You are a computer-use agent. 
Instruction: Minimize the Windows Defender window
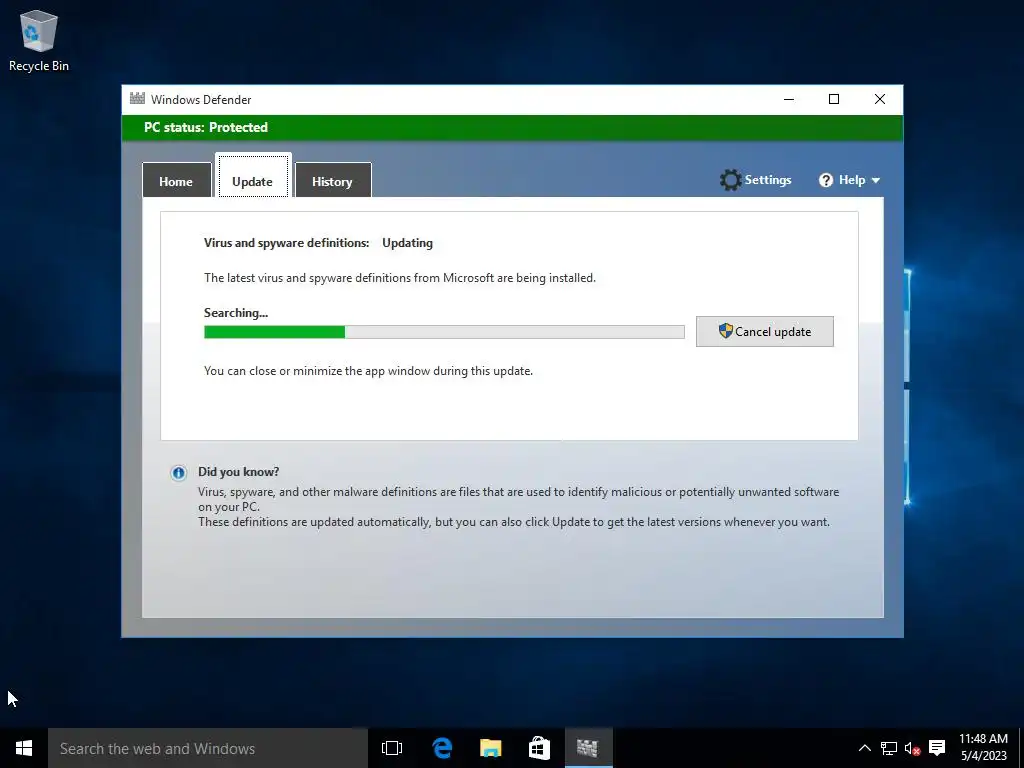[789, 99]
